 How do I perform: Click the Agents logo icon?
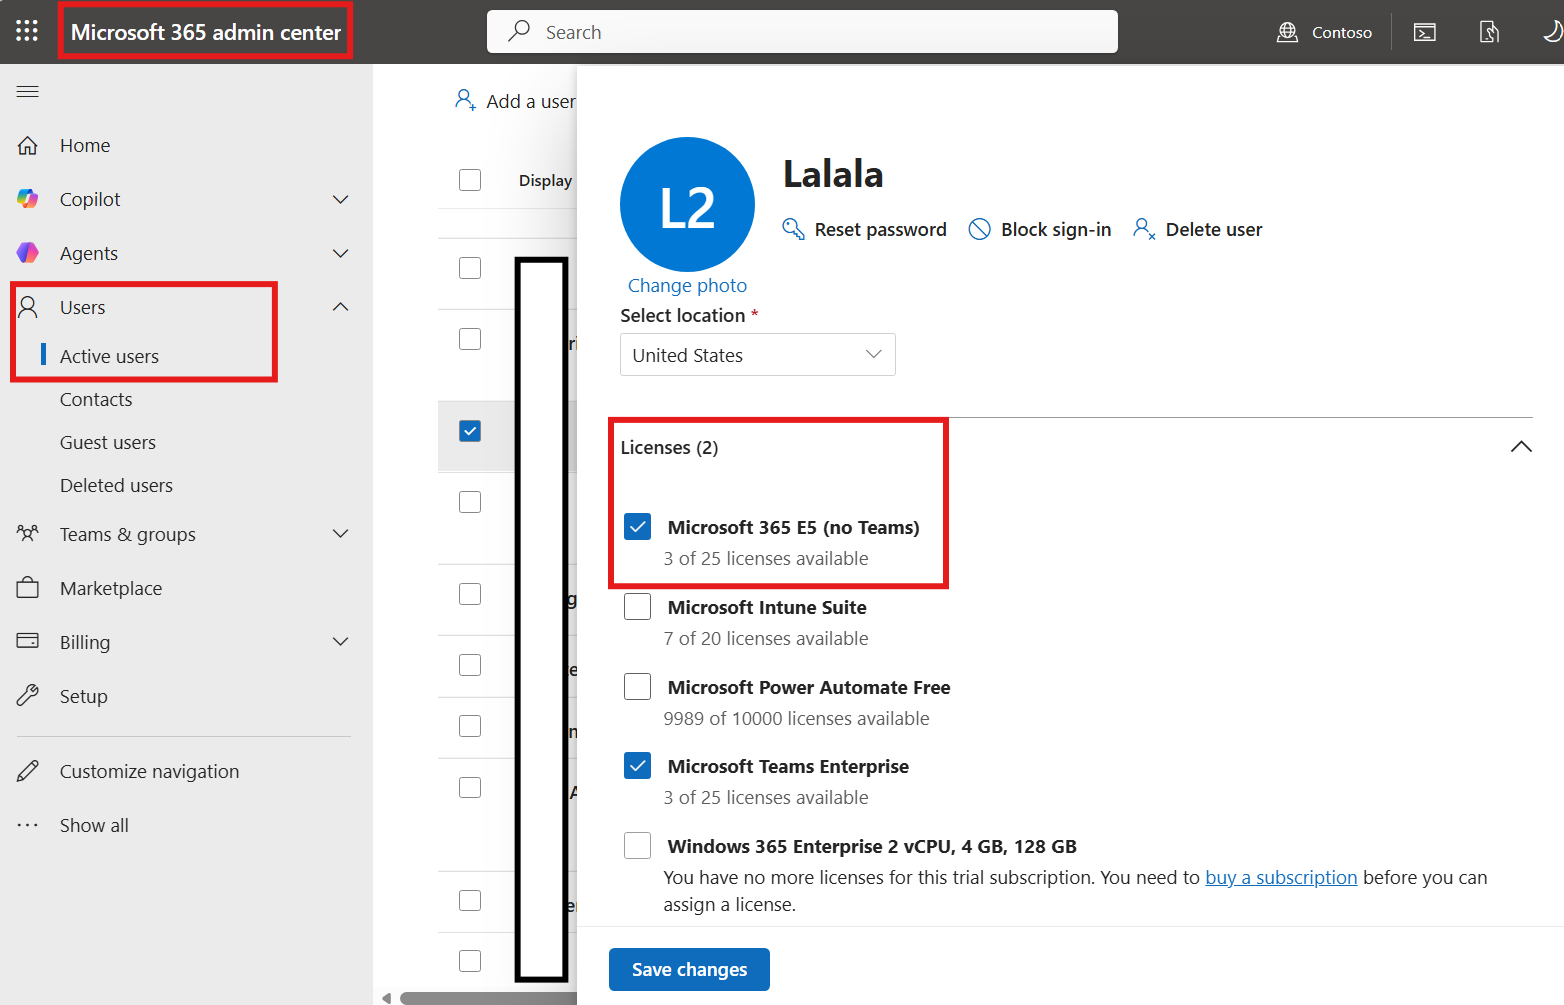28,253
